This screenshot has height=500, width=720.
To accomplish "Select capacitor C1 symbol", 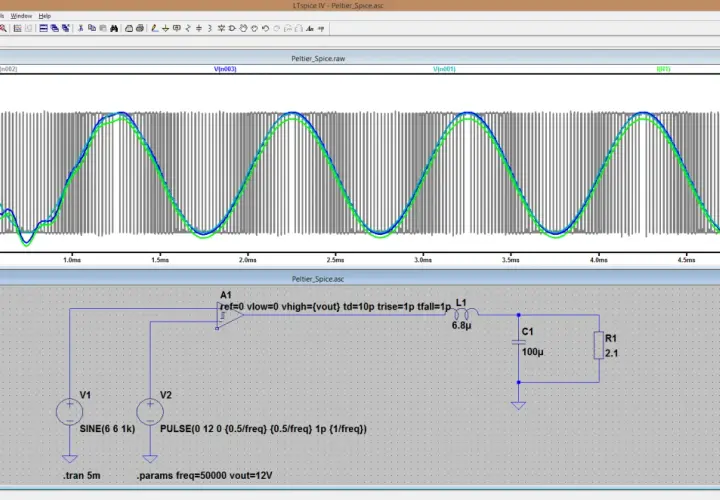I will [518, 342].
